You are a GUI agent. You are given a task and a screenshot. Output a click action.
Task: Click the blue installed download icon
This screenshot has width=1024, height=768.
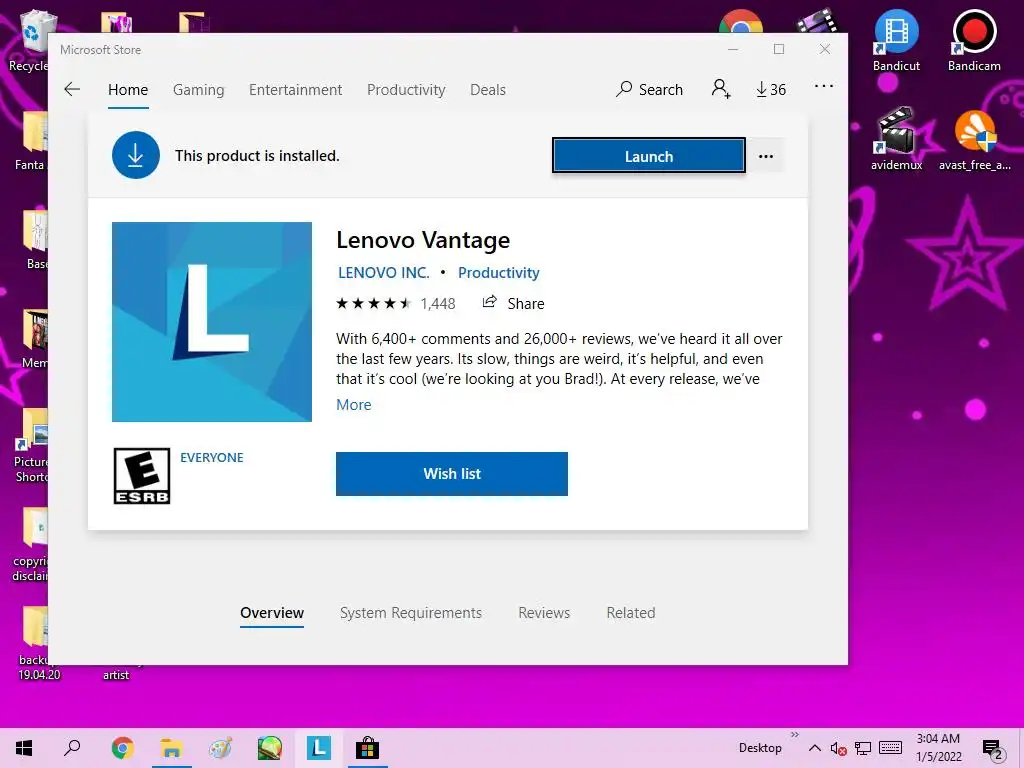point(136,155)
